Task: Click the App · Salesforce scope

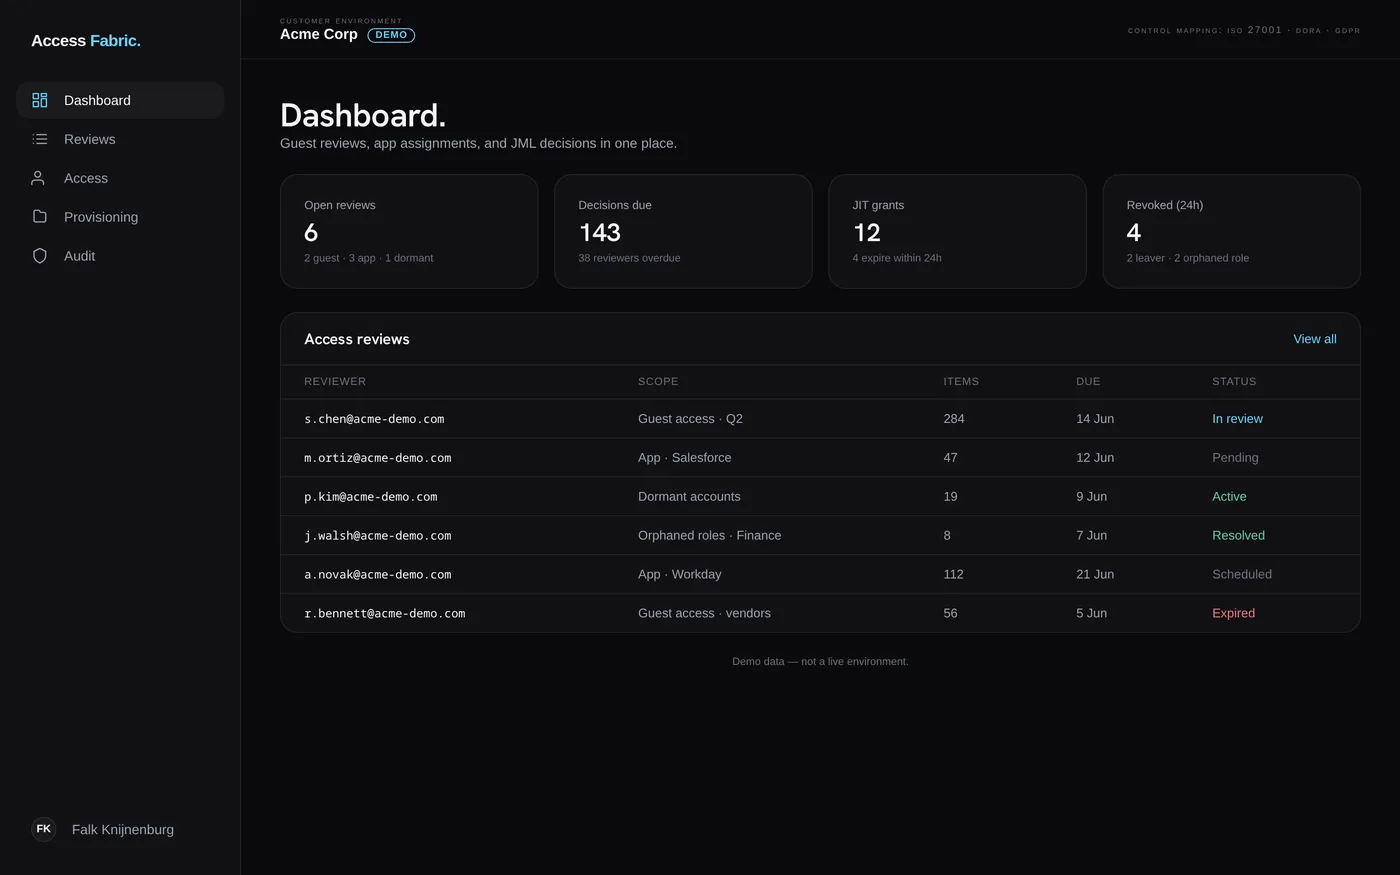Action: click(x=685, y=458)
